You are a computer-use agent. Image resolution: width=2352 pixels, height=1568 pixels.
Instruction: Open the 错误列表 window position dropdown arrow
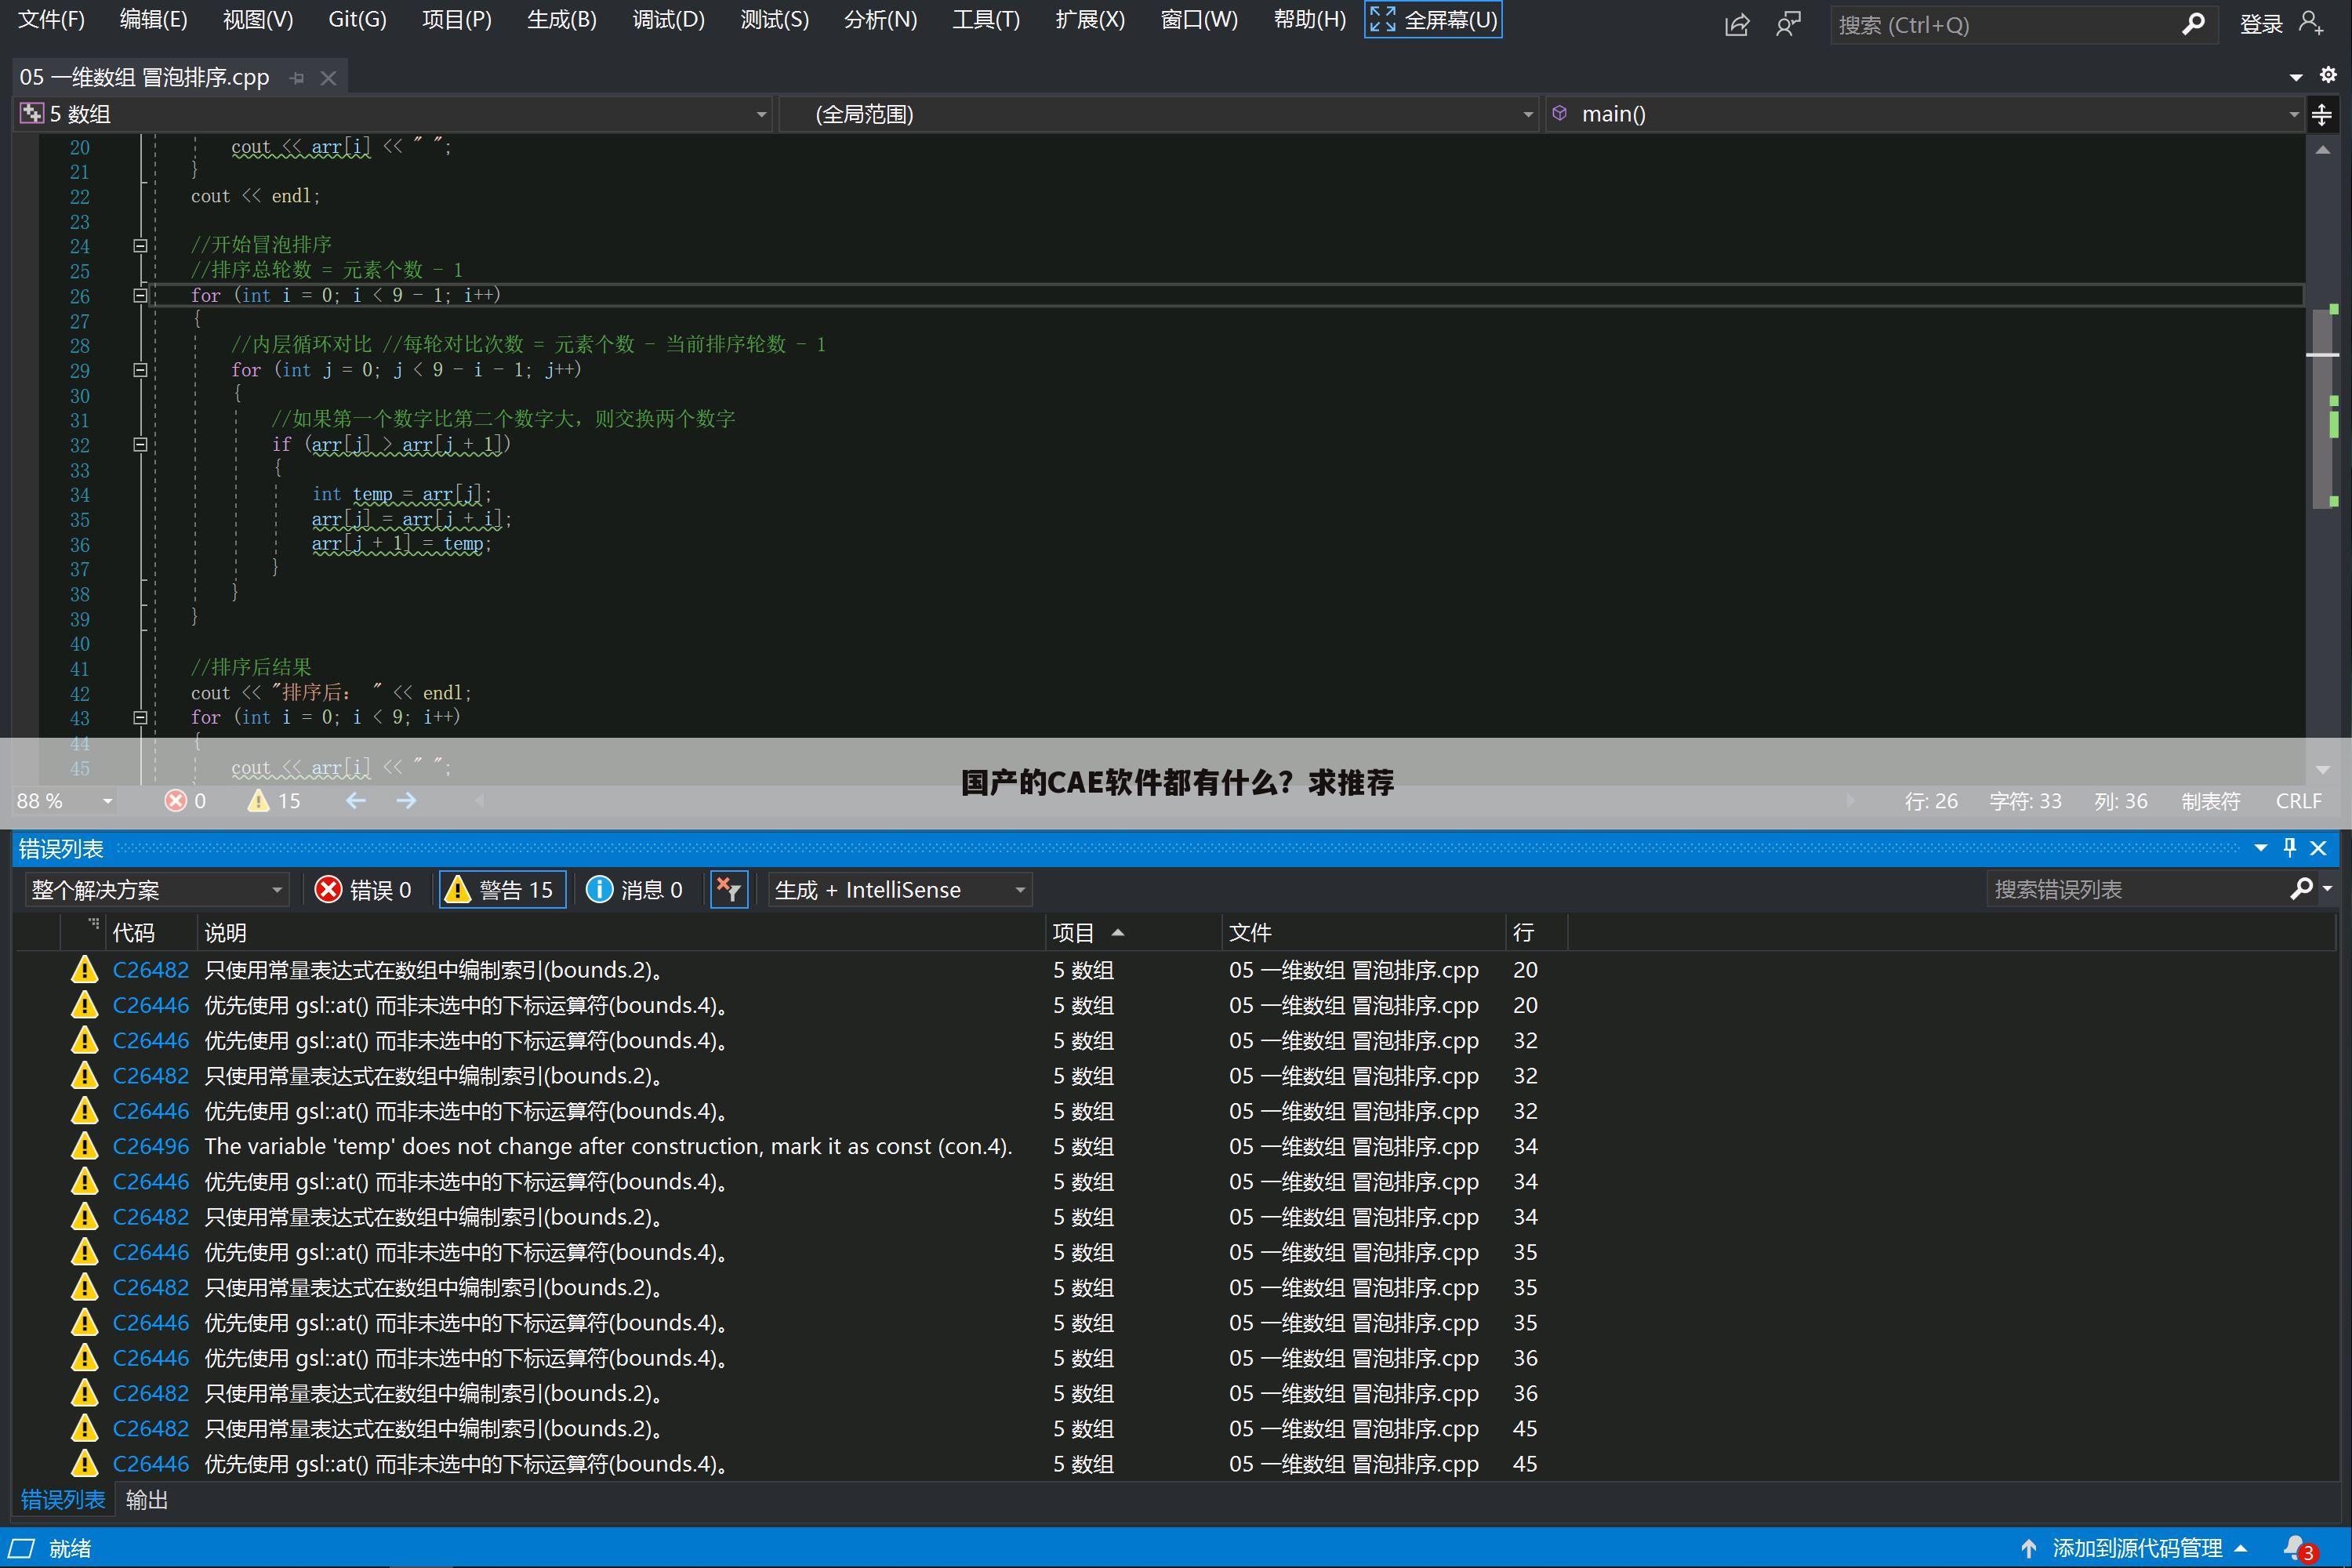click(2260, 848)
